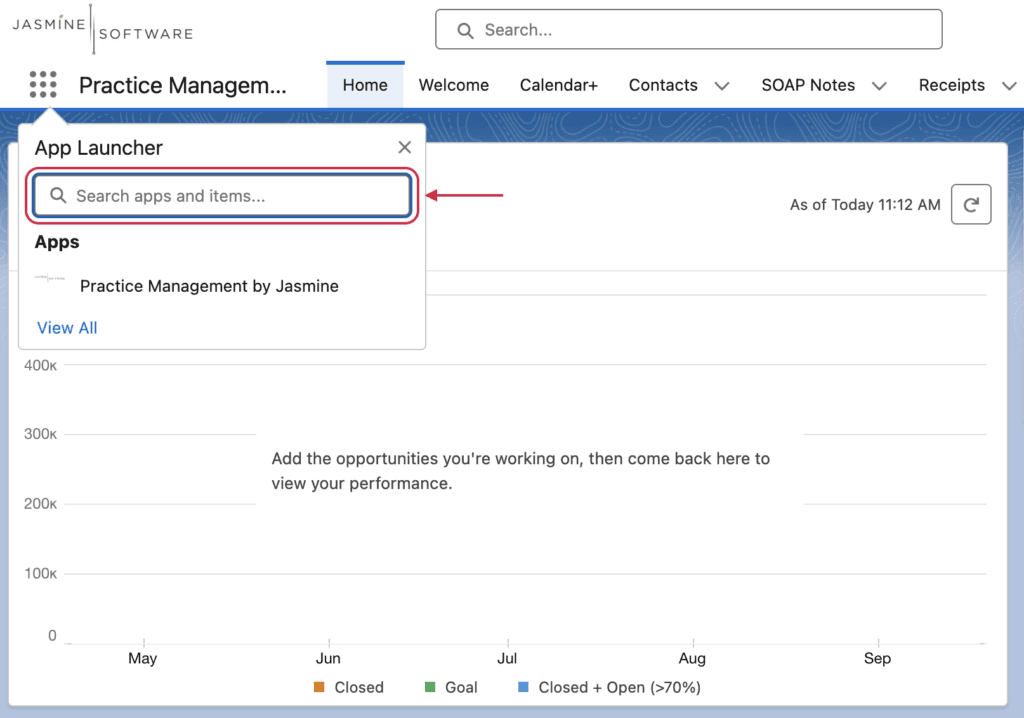Viewport: 1024px width, 718px height.
Task: Click the Jasmine Software logo
Action: click(103, 29)
